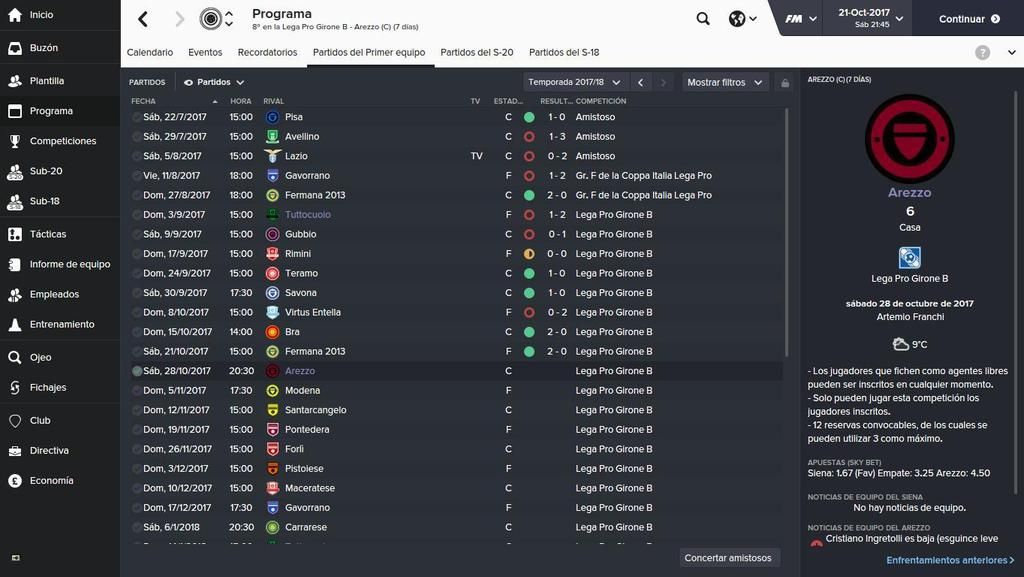Open Entrenamiento in the sidebar
The height and width of the screenshot is (577, 1024).
[60, 324]
